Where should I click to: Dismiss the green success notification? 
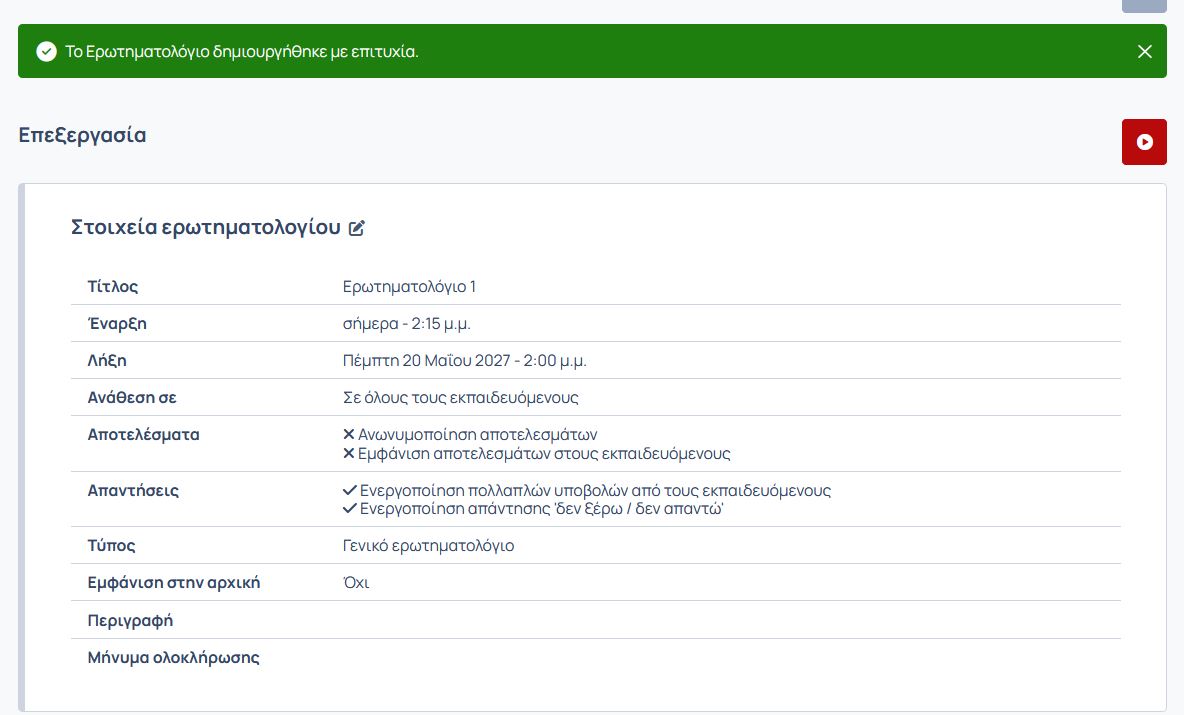click(x=1145, y=51)
